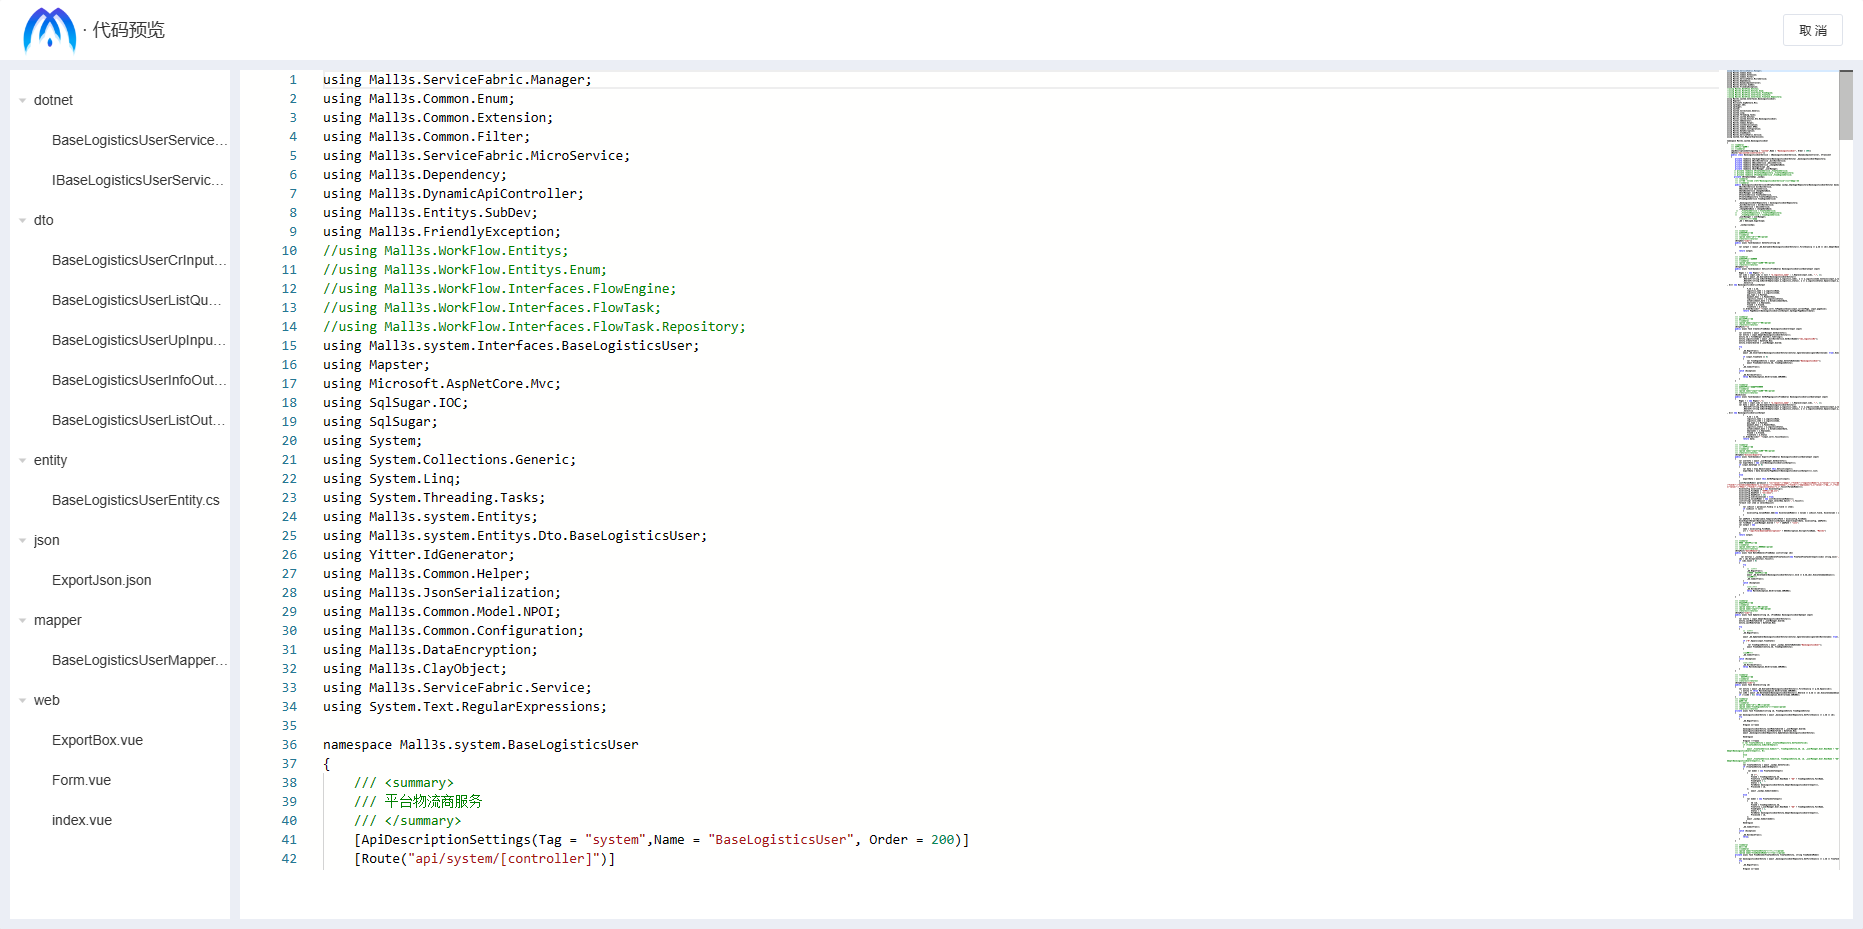This screenshot has height=929, width=1863.
Task: Click using SqlSugar.IOC line
Action: pos(395,403)
